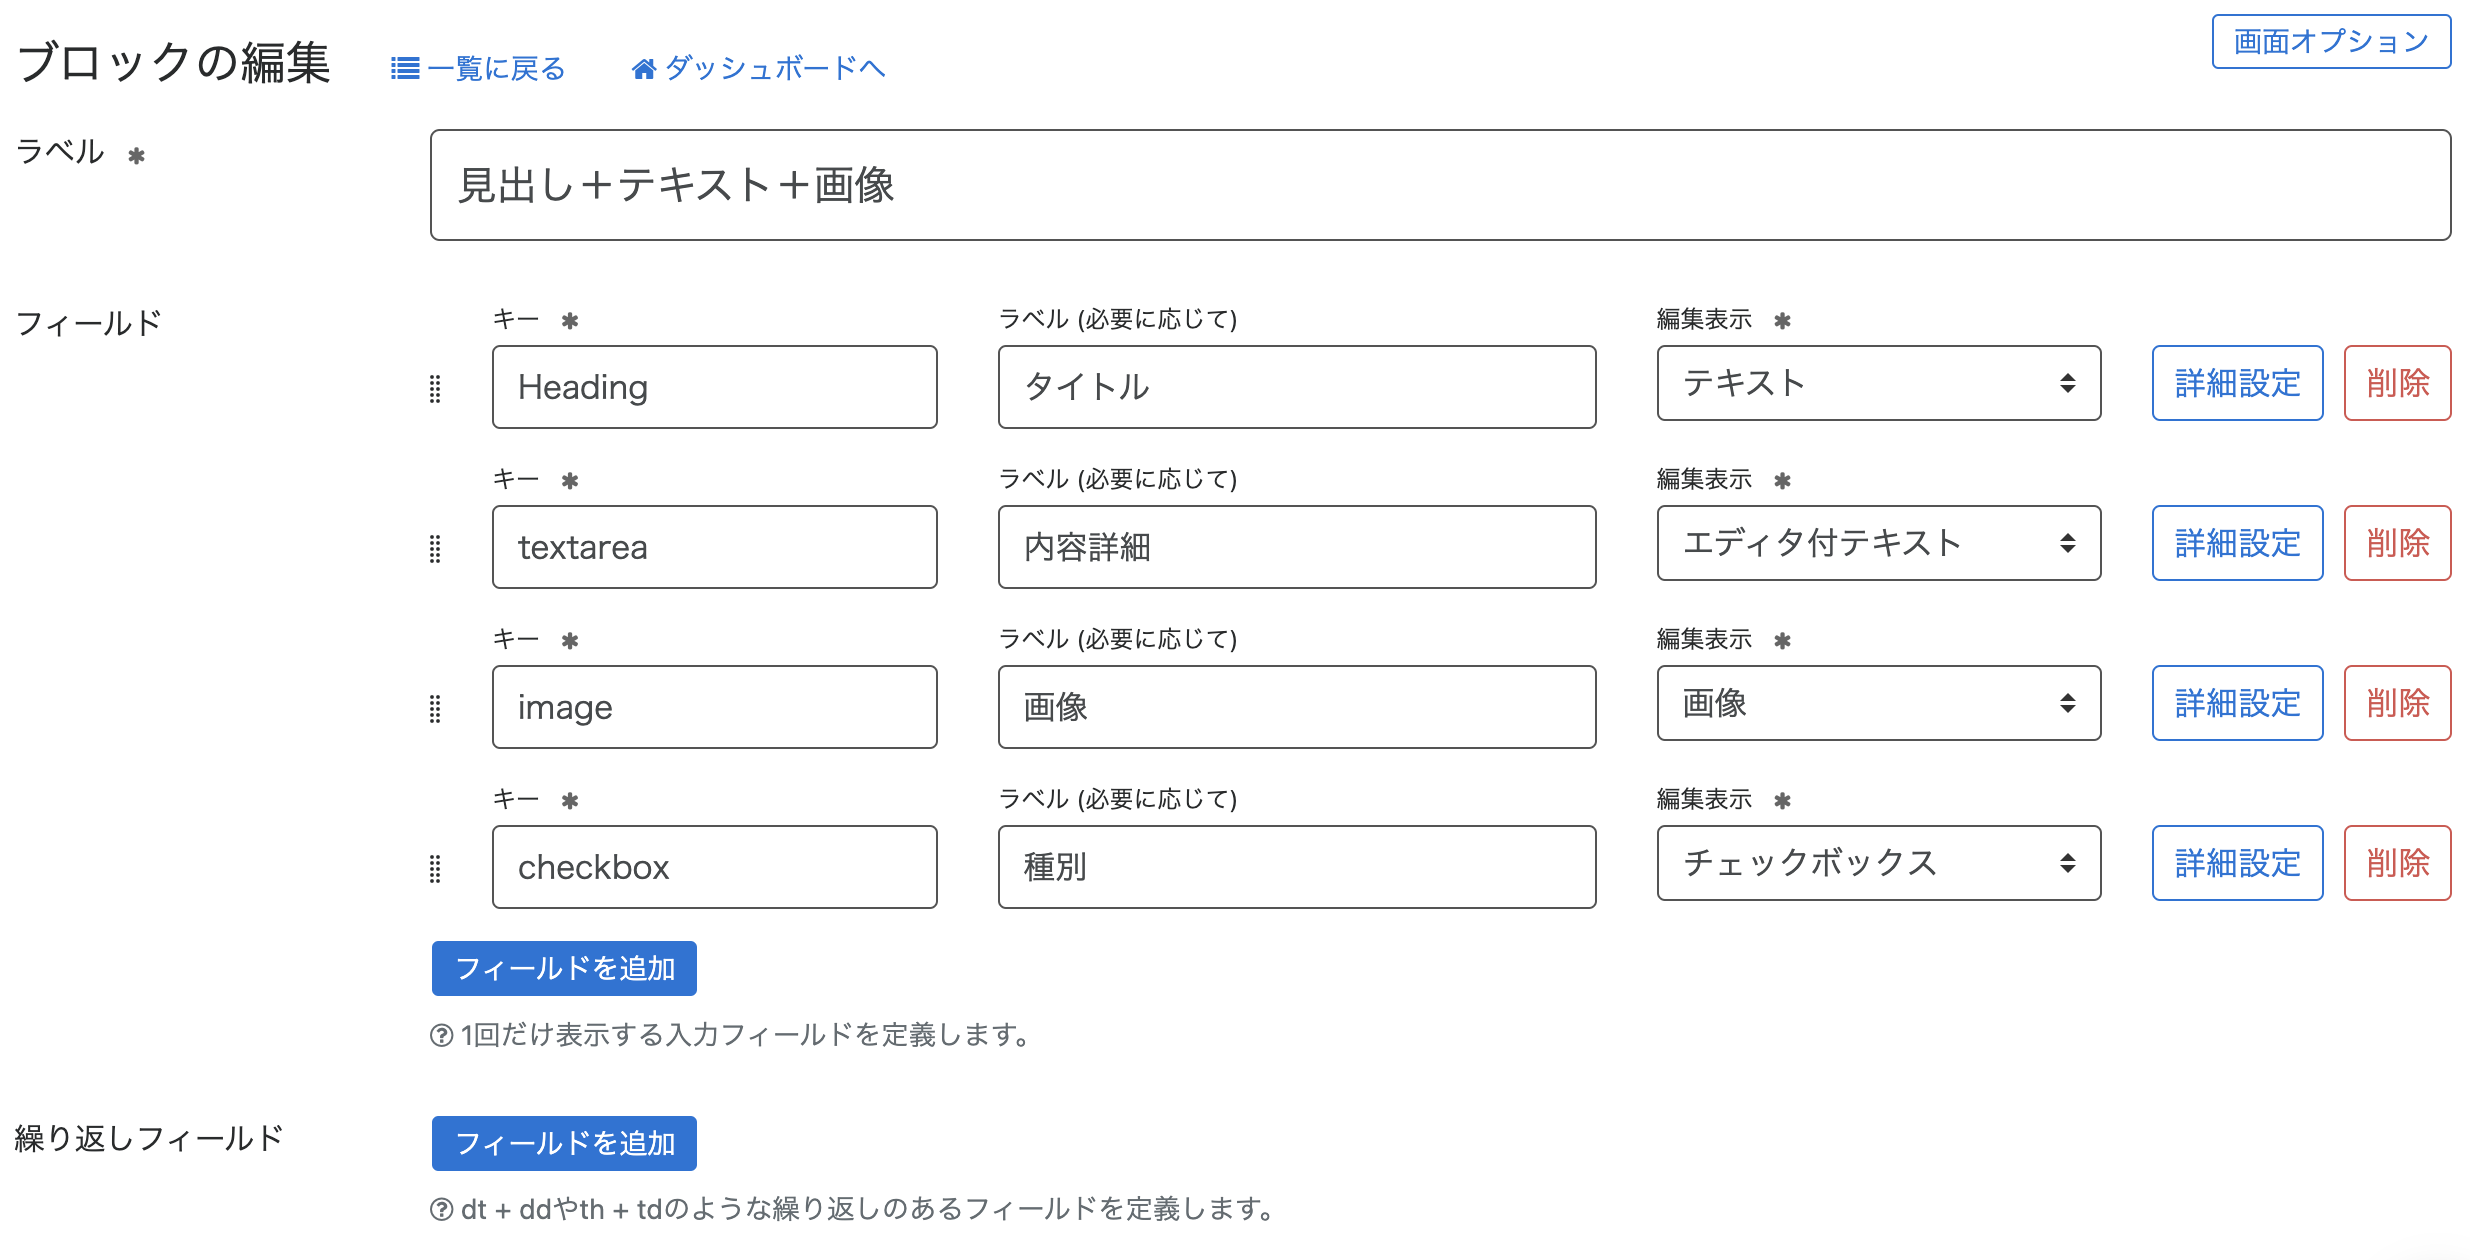
Task: Click フィールドを追加 under the field list
Action: coord(563,968)
